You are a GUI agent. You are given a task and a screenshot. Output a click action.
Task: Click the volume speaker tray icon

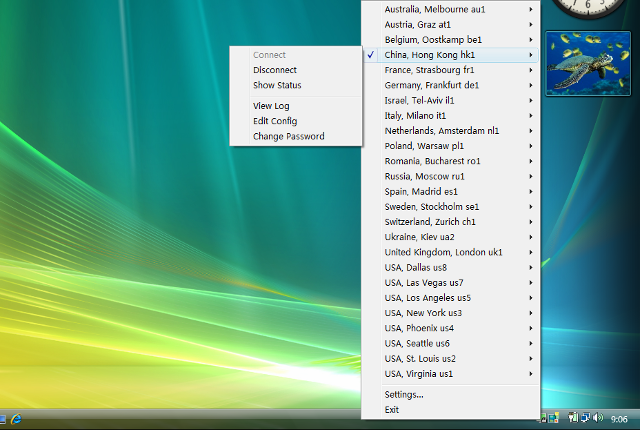pyautogui.click(x=598, y=417)
